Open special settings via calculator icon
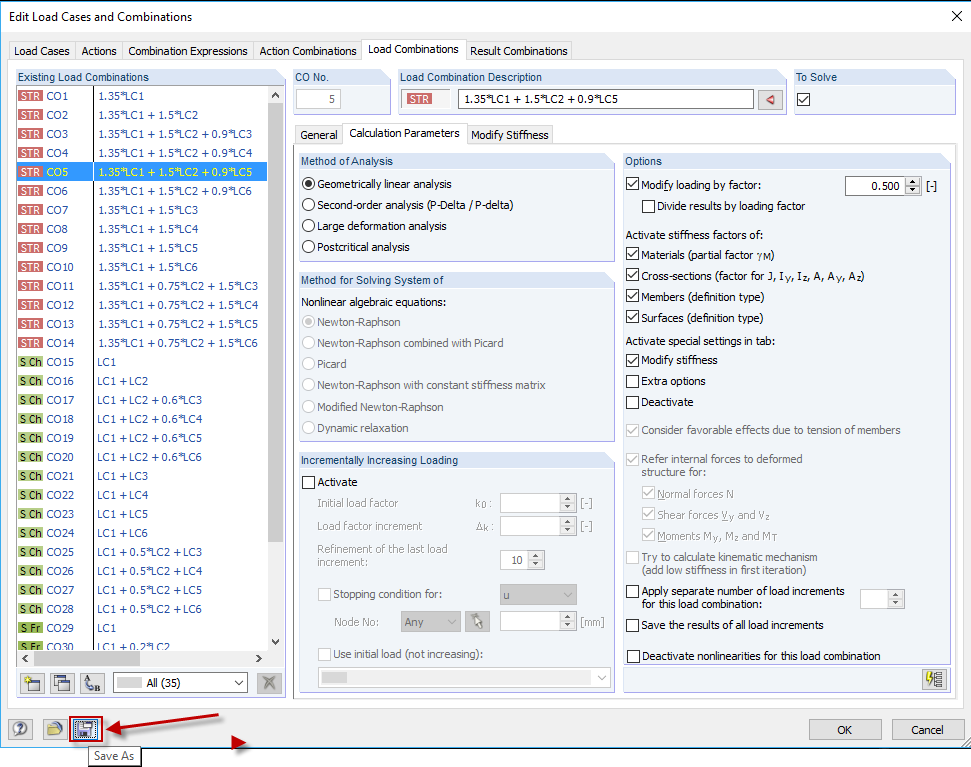The height and width of the screenshot is (767, 971). (x=934, y=679)
